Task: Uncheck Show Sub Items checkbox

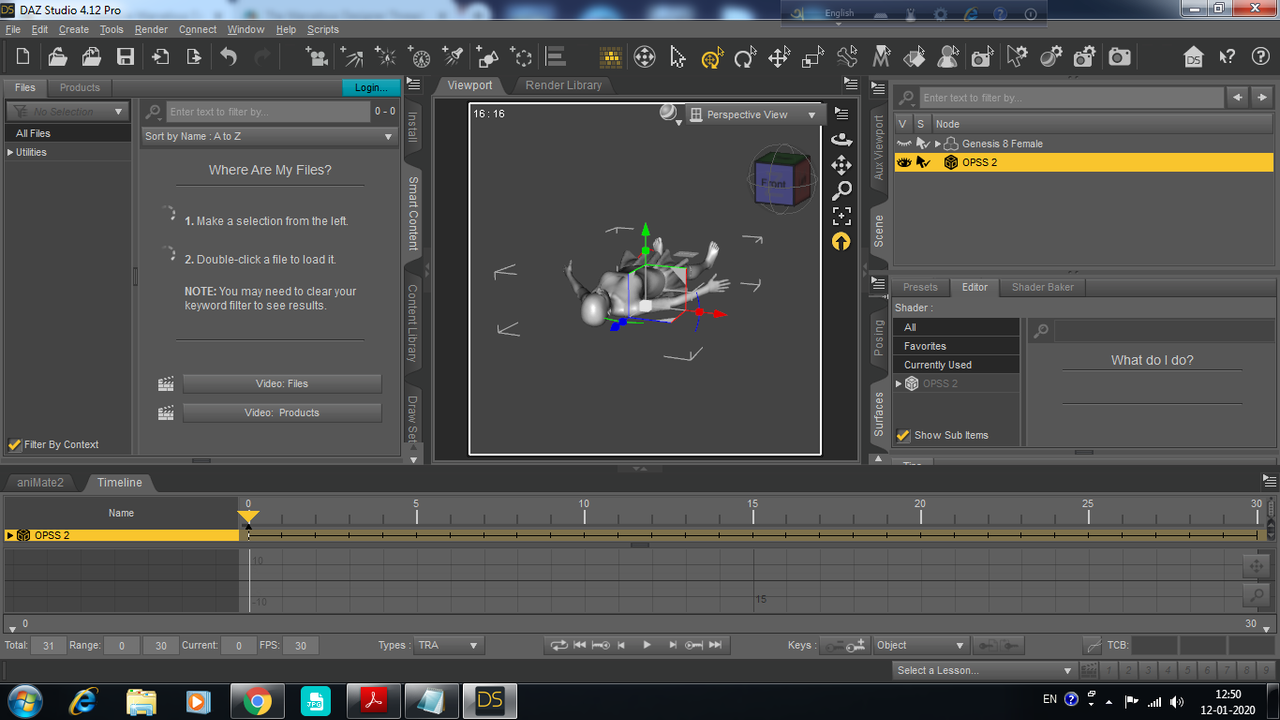Action: pos(903,435)
